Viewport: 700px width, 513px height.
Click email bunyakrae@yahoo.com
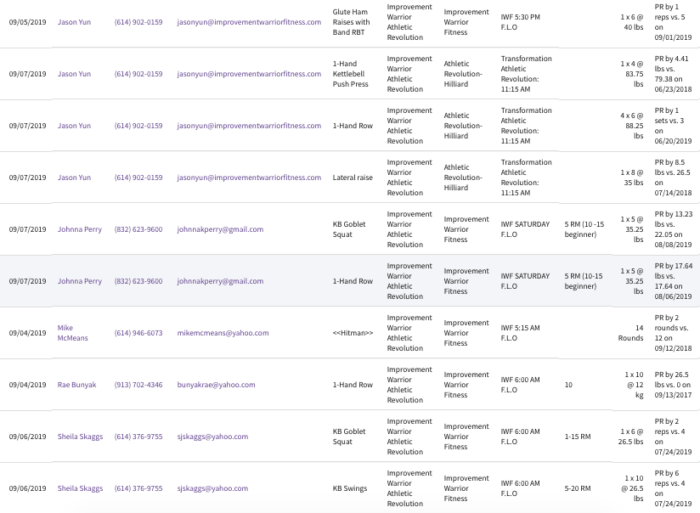point(216,384)
